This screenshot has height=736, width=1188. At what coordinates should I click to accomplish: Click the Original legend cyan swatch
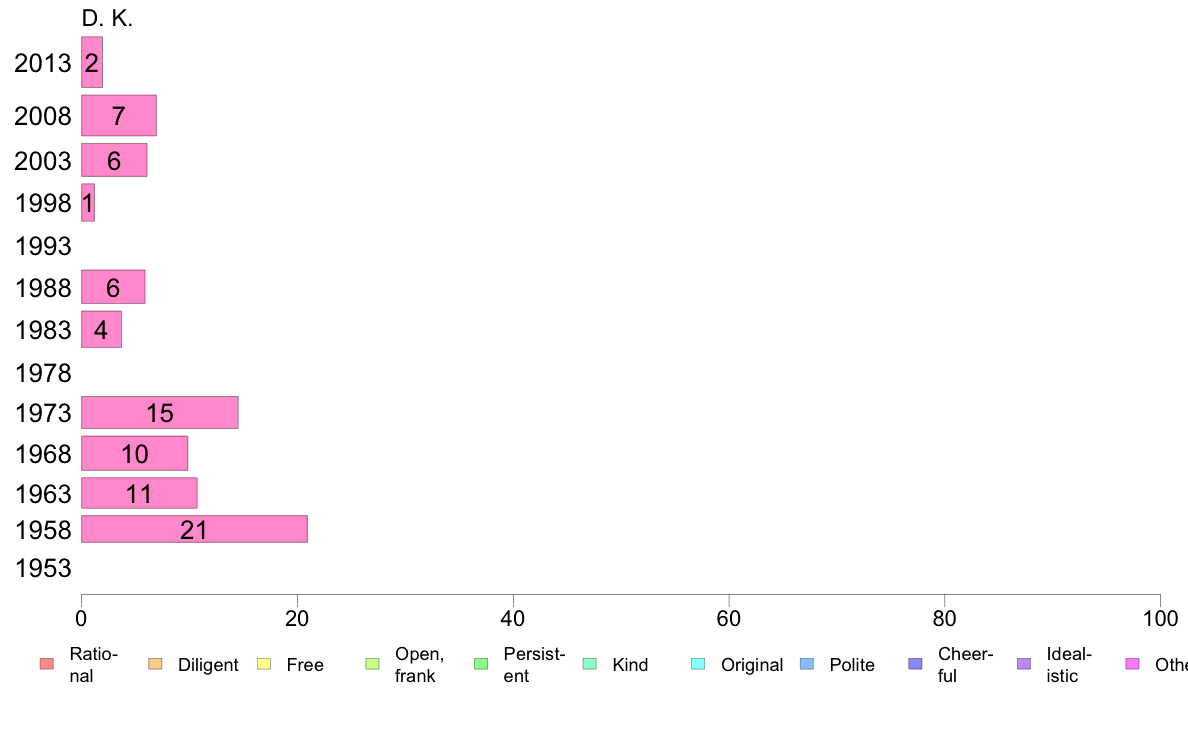pos(698,664)
